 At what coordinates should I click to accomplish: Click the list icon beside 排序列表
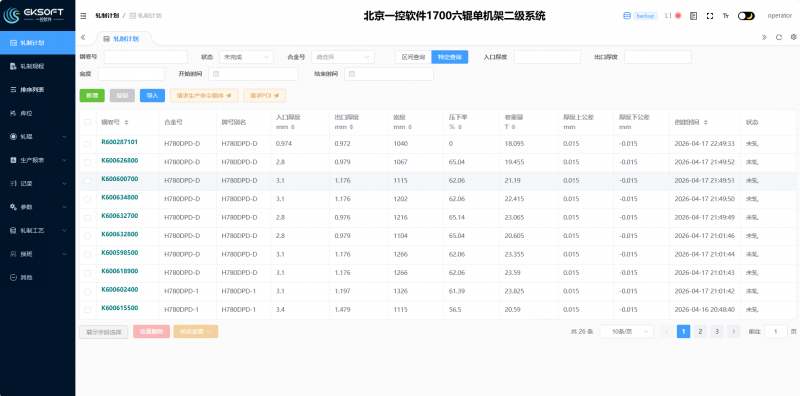coord(13,89)
